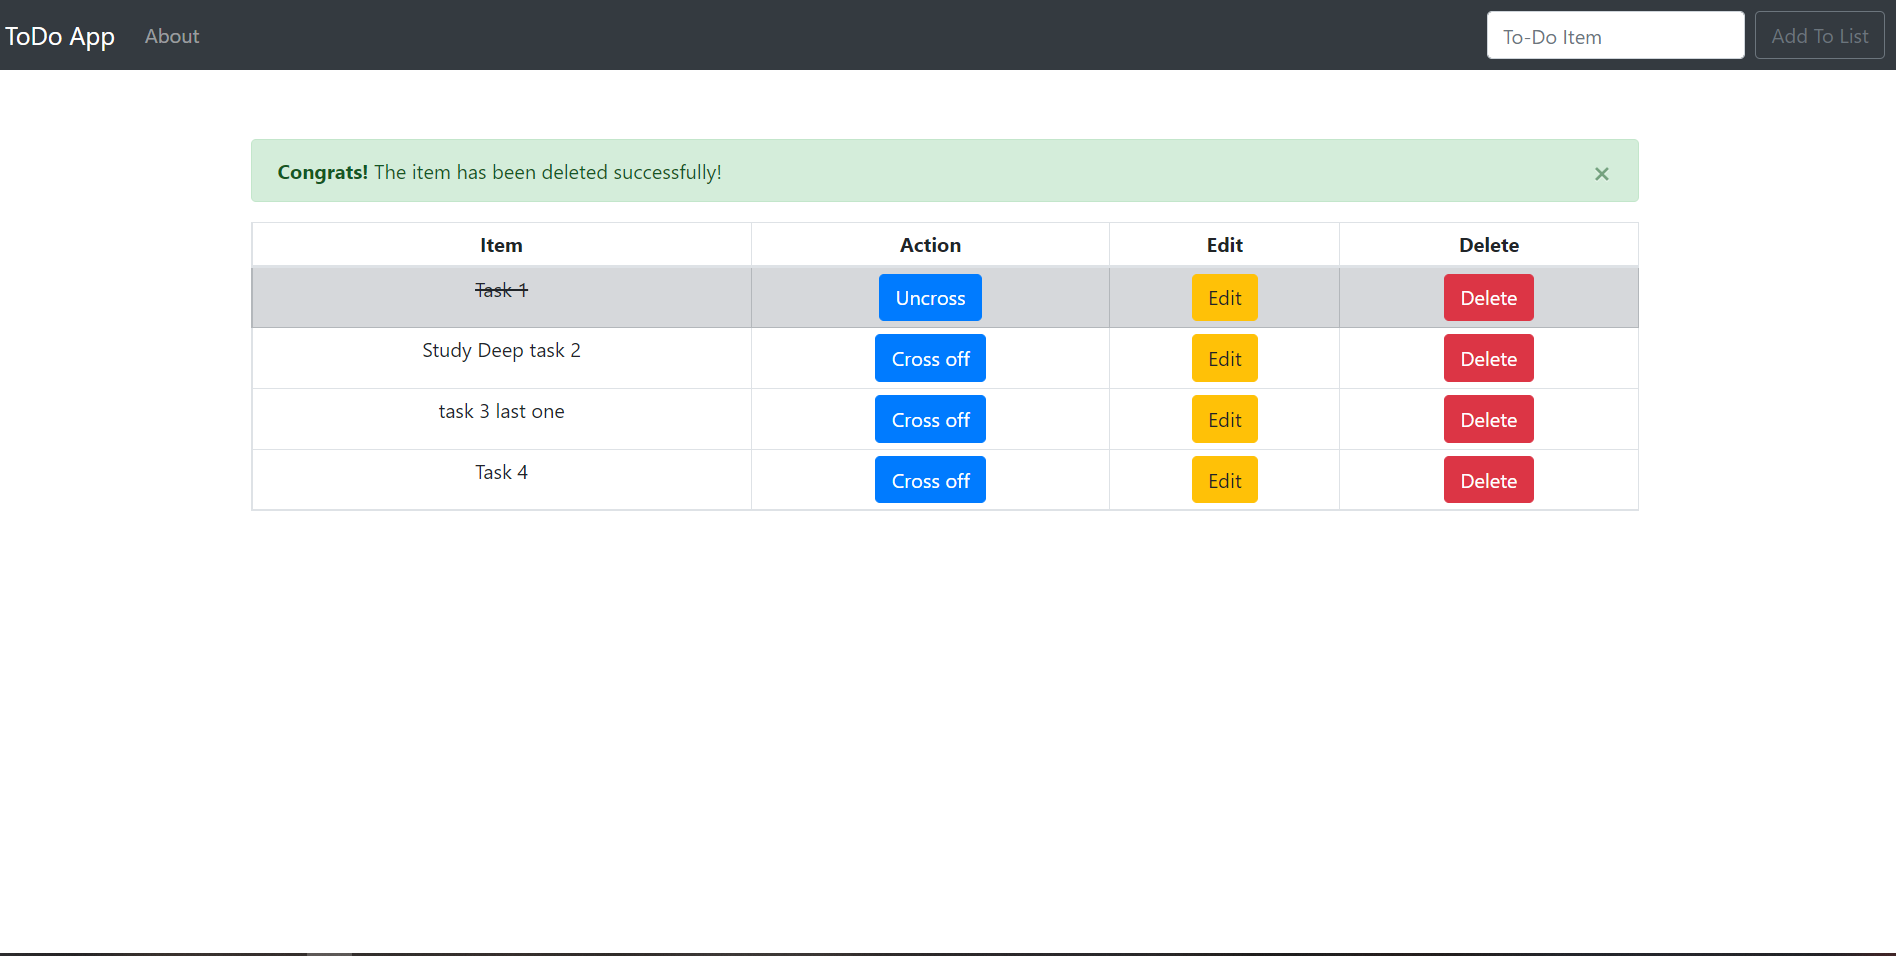
Task: Delete the Task 4 item
Action: tap(1488, 480)
